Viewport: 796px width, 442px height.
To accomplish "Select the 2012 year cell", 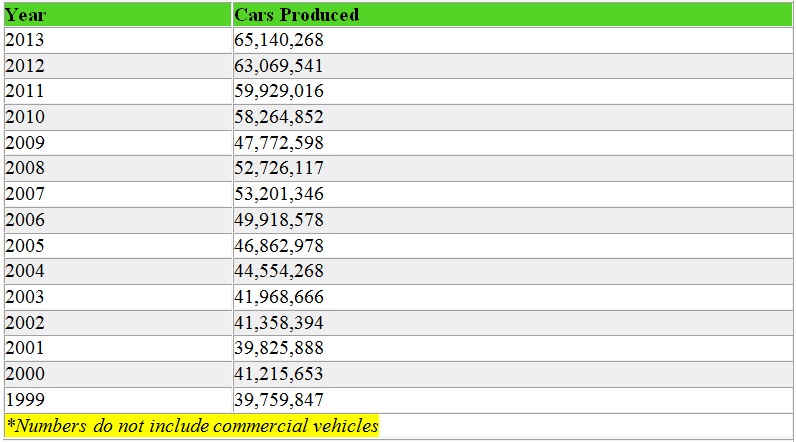I will 25,66.
